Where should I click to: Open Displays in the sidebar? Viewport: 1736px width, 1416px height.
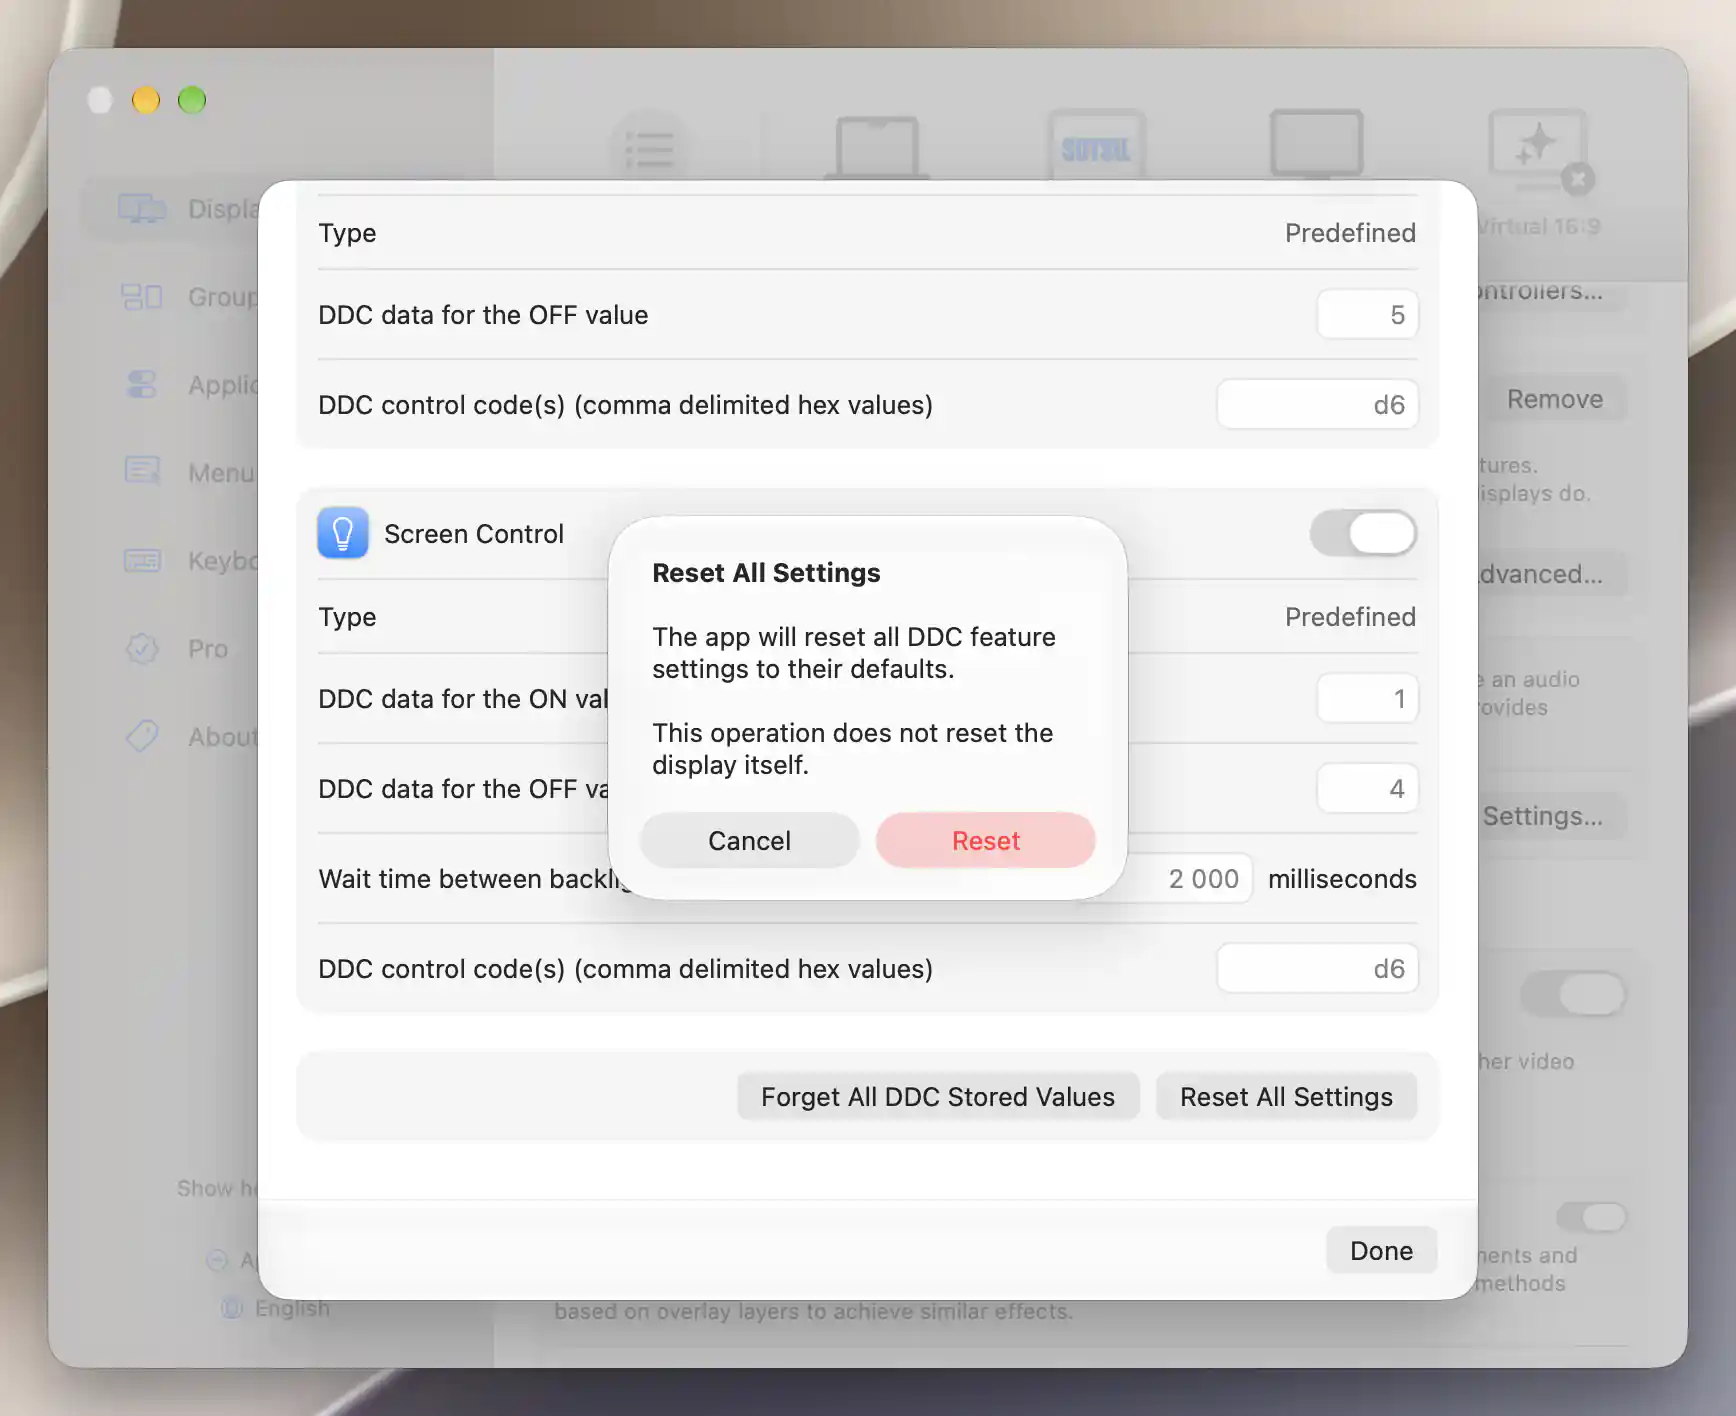point(170,208)
